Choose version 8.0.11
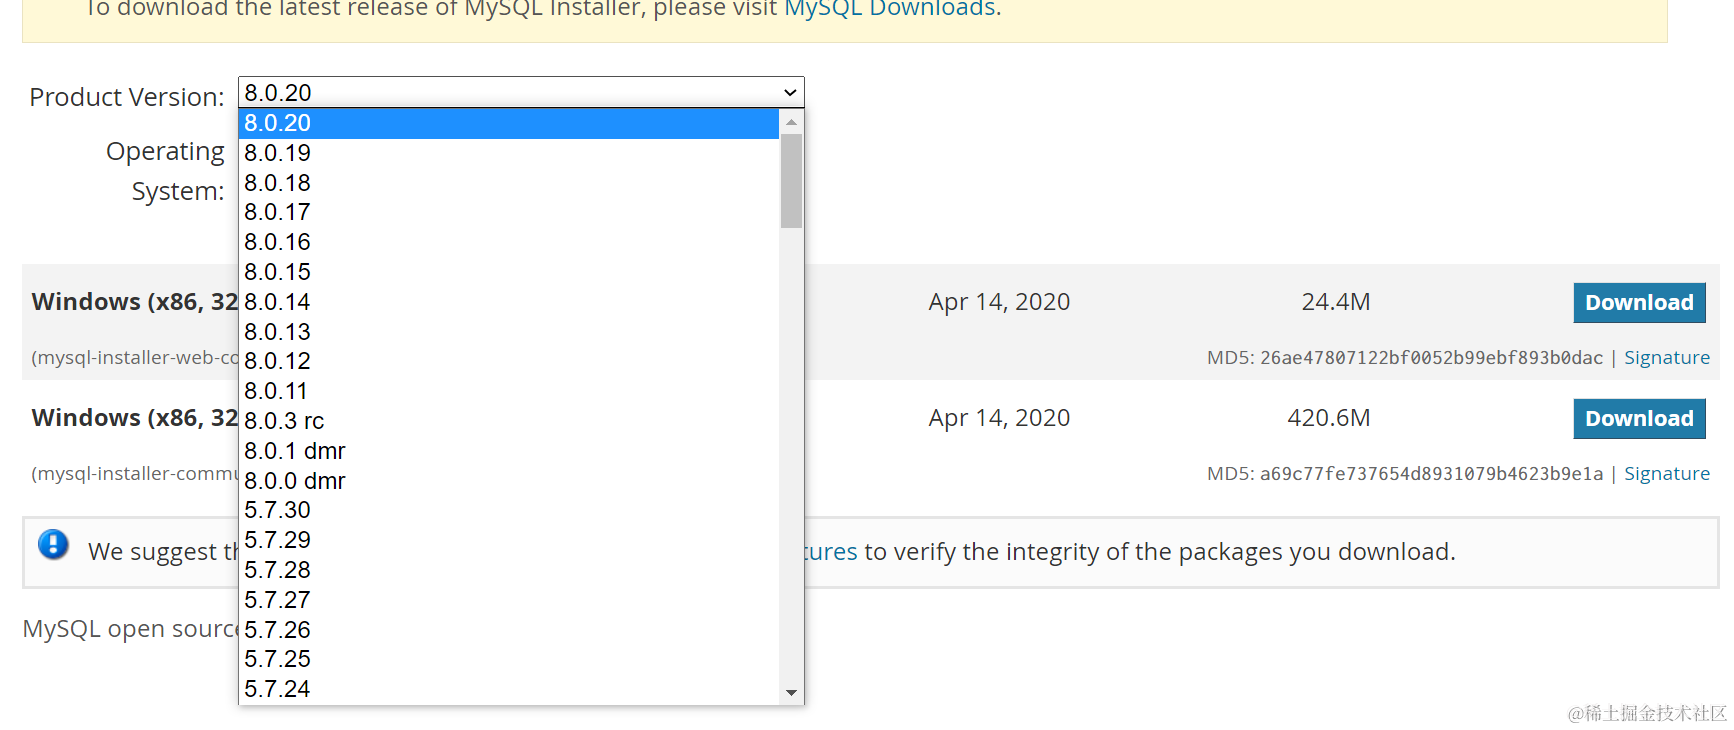The image size is (1734, 730). [x=509, y=391]
